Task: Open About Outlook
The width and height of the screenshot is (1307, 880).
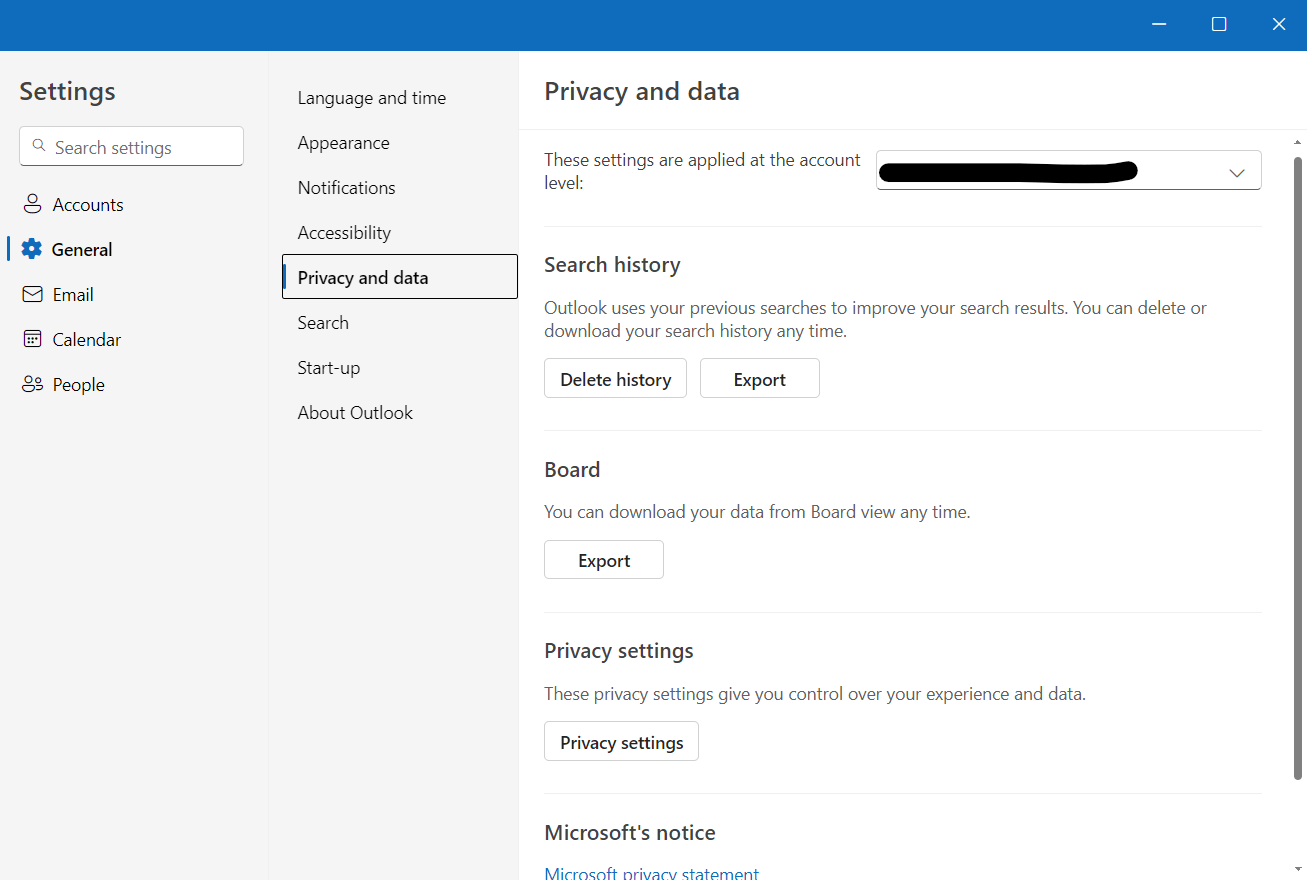Action: coord(355,412)
